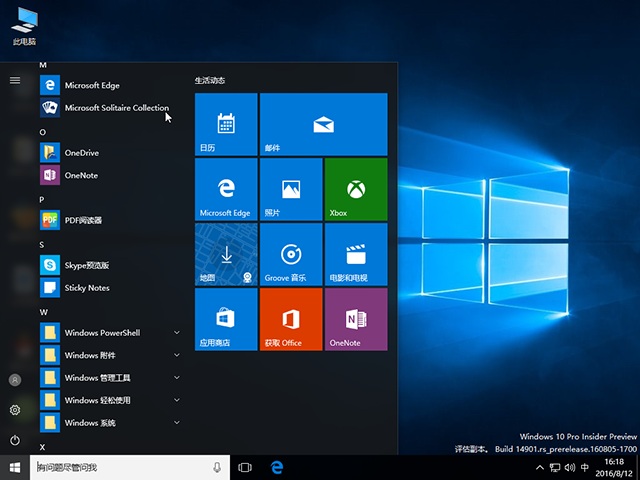Click the Get Office tile
The image size is (640, 480).
click(x=291, y=319)
